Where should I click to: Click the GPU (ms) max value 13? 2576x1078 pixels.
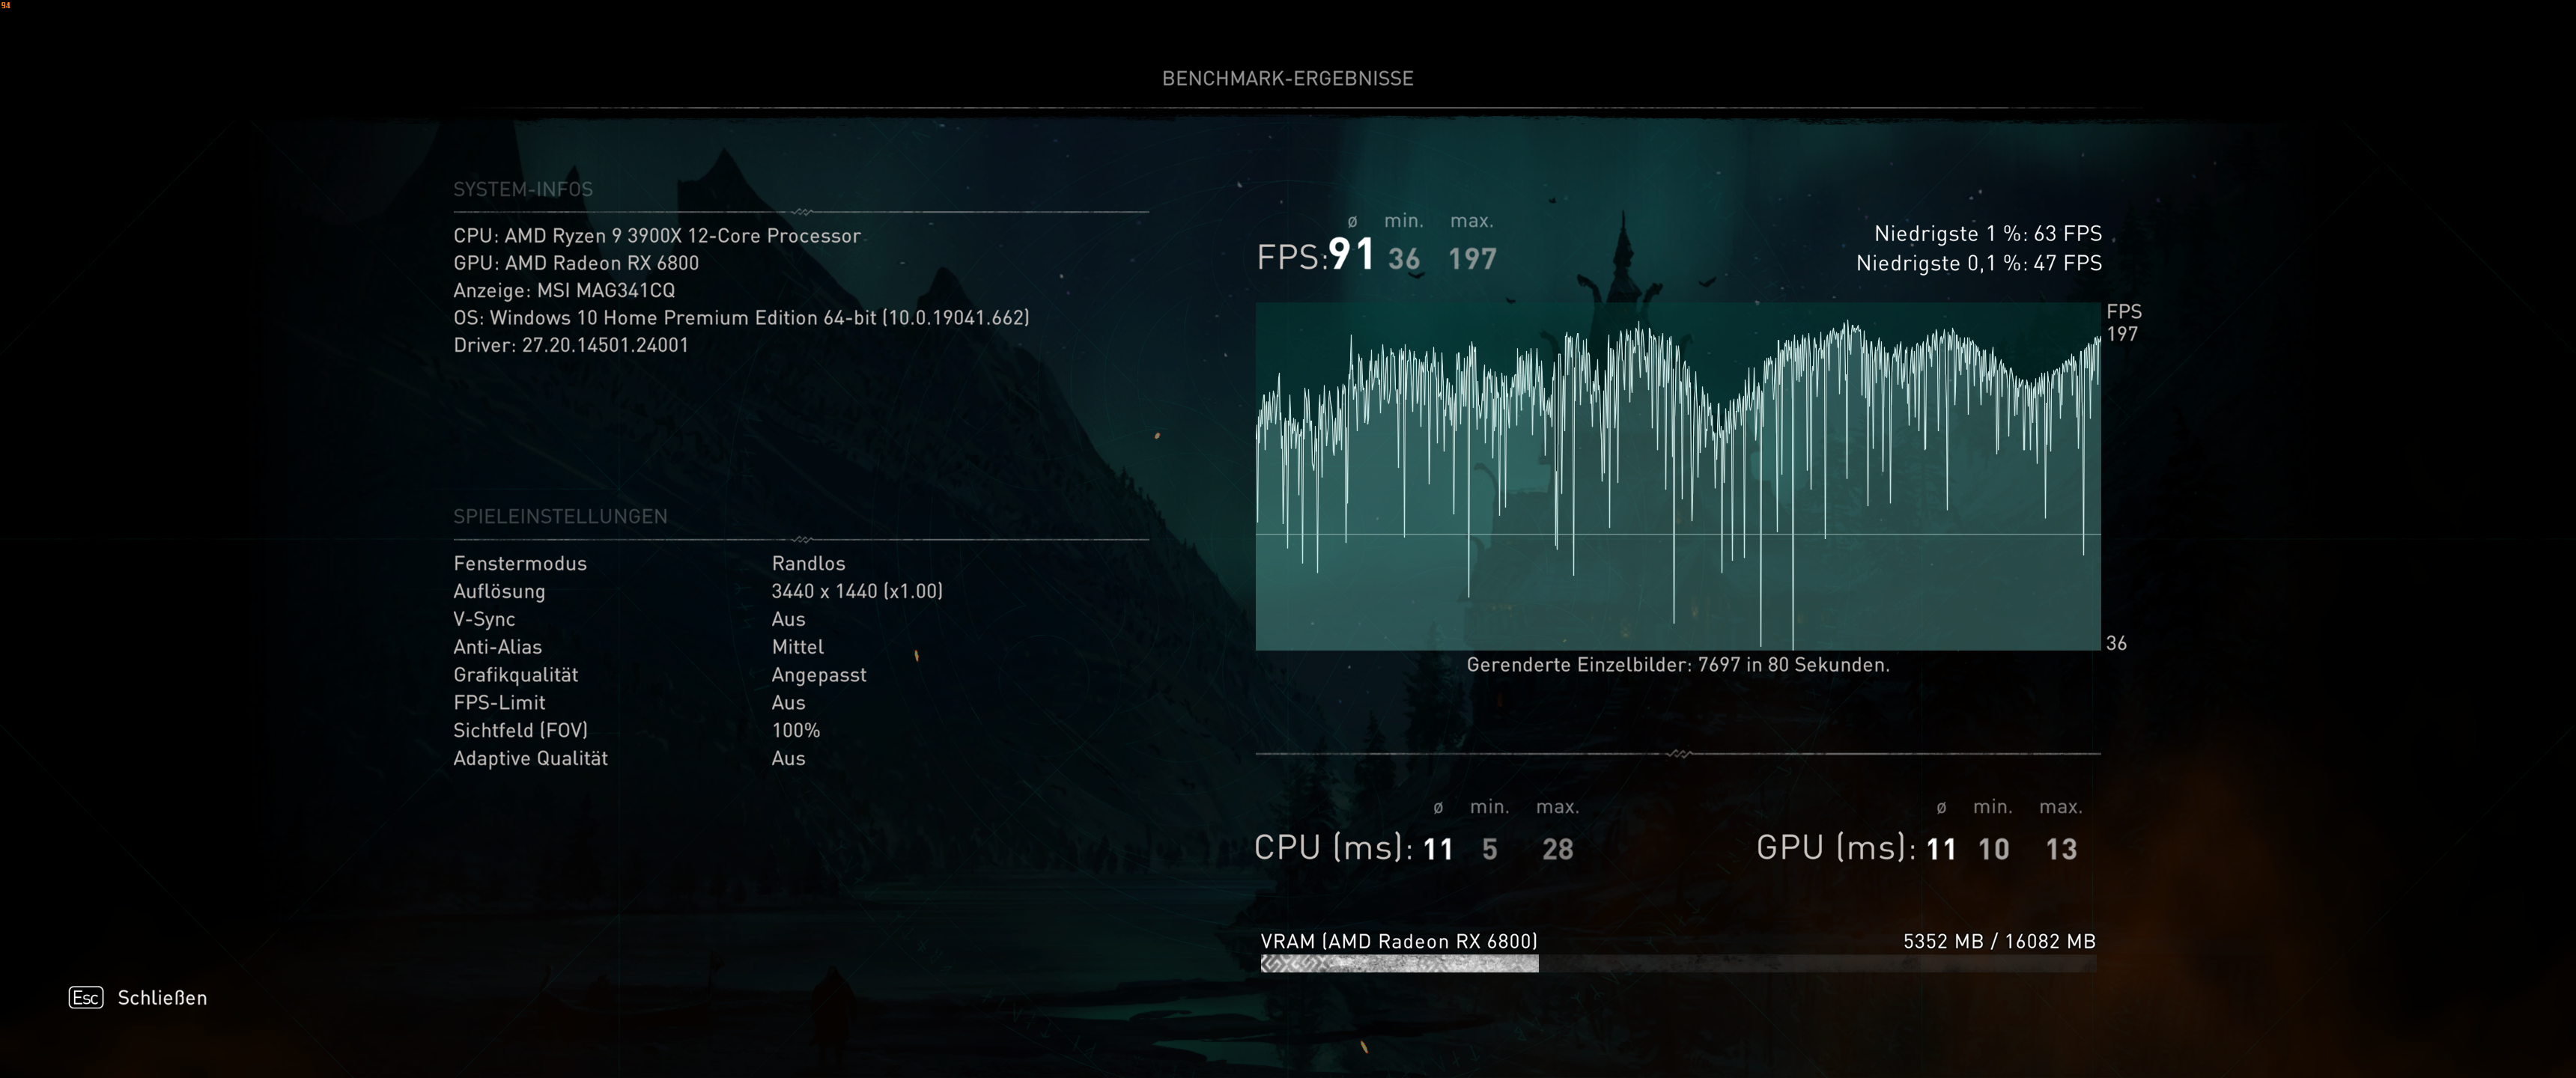2061,849
